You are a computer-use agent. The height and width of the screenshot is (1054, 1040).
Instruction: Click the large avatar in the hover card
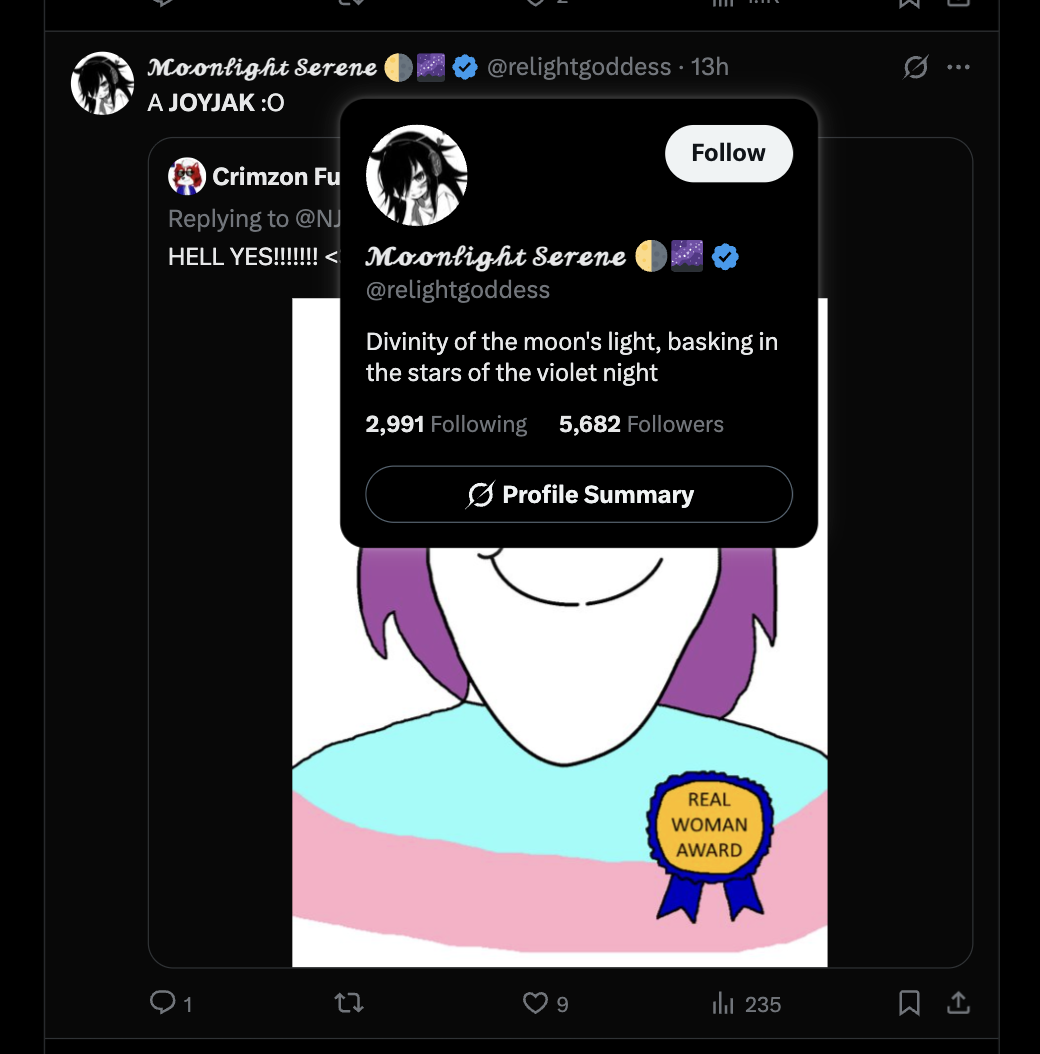click(417, 175)
